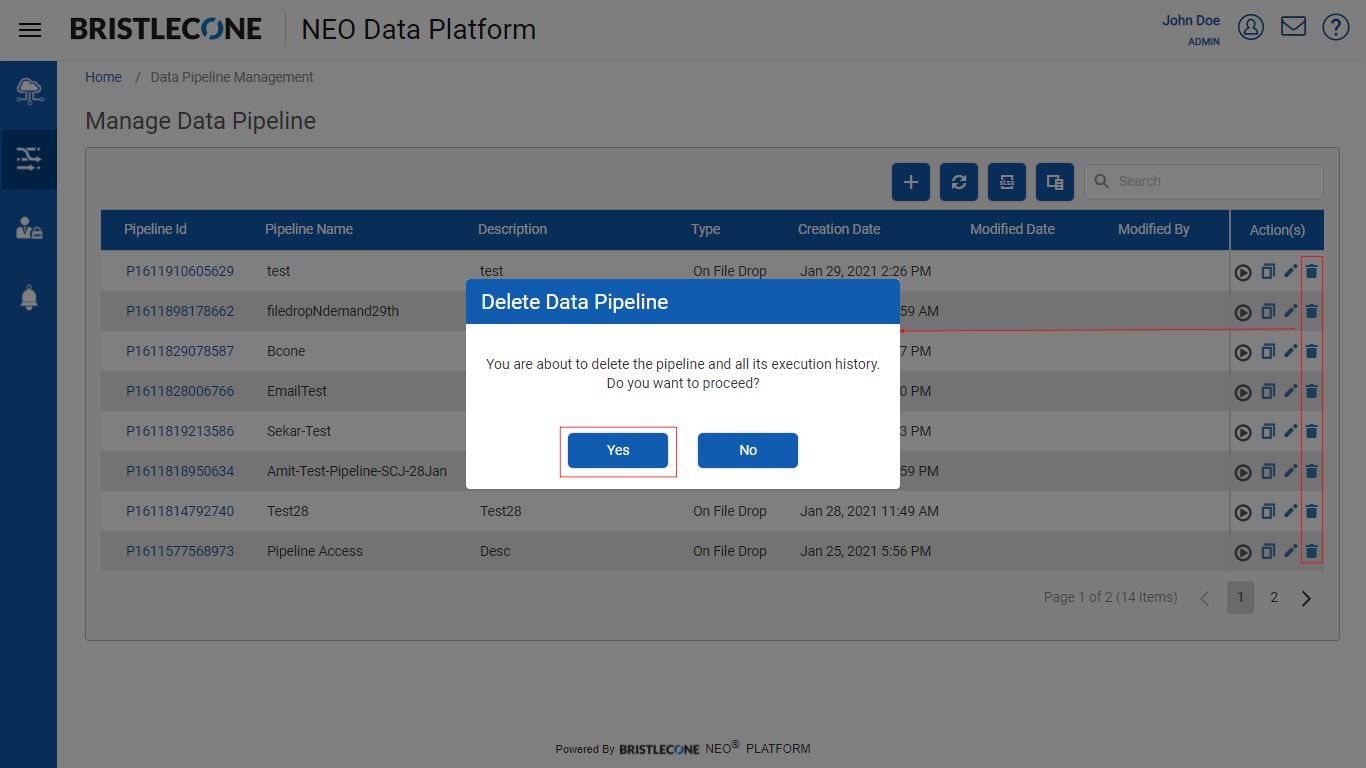Open the hamburger navigation menu
1366x768 pixels.
click(x=30, y=30)
